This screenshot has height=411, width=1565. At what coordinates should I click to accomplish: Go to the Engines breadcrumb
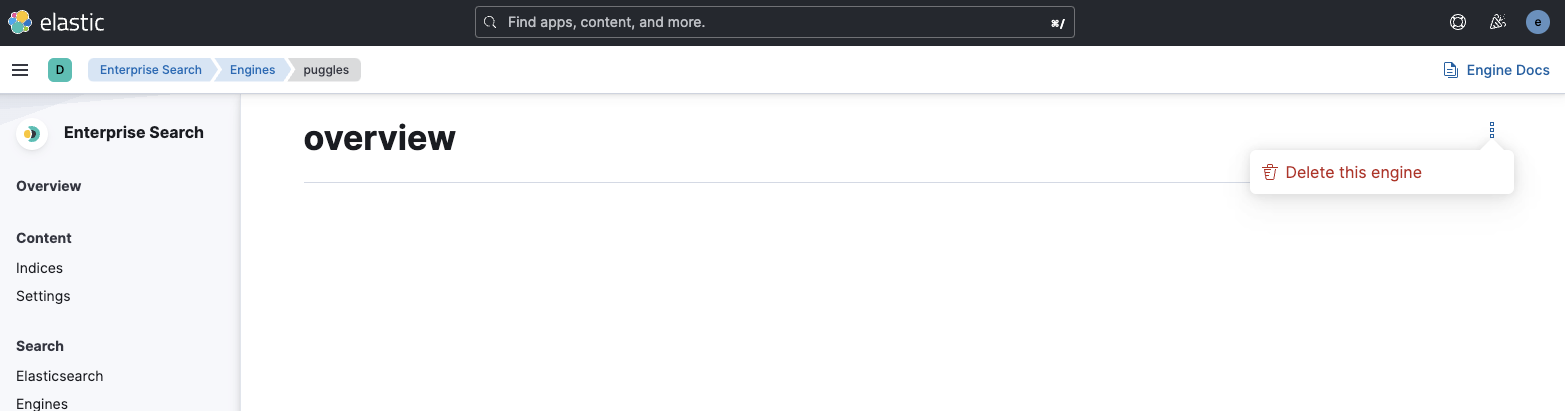tap(252, 70)
